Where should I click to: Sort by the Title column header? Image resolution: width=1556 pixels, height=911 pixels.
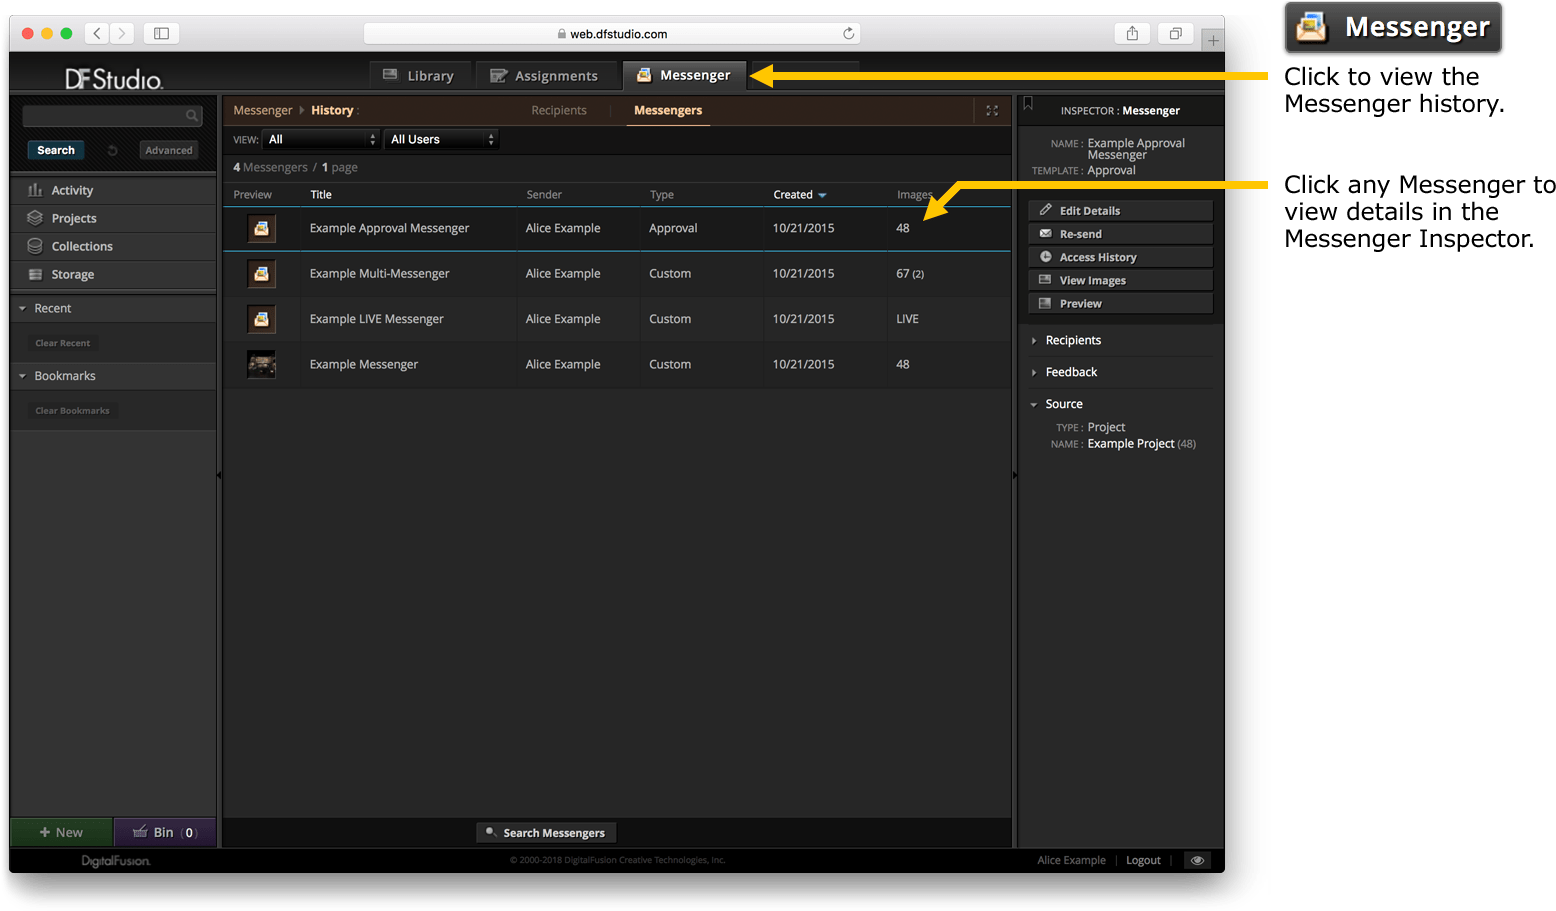320,194
